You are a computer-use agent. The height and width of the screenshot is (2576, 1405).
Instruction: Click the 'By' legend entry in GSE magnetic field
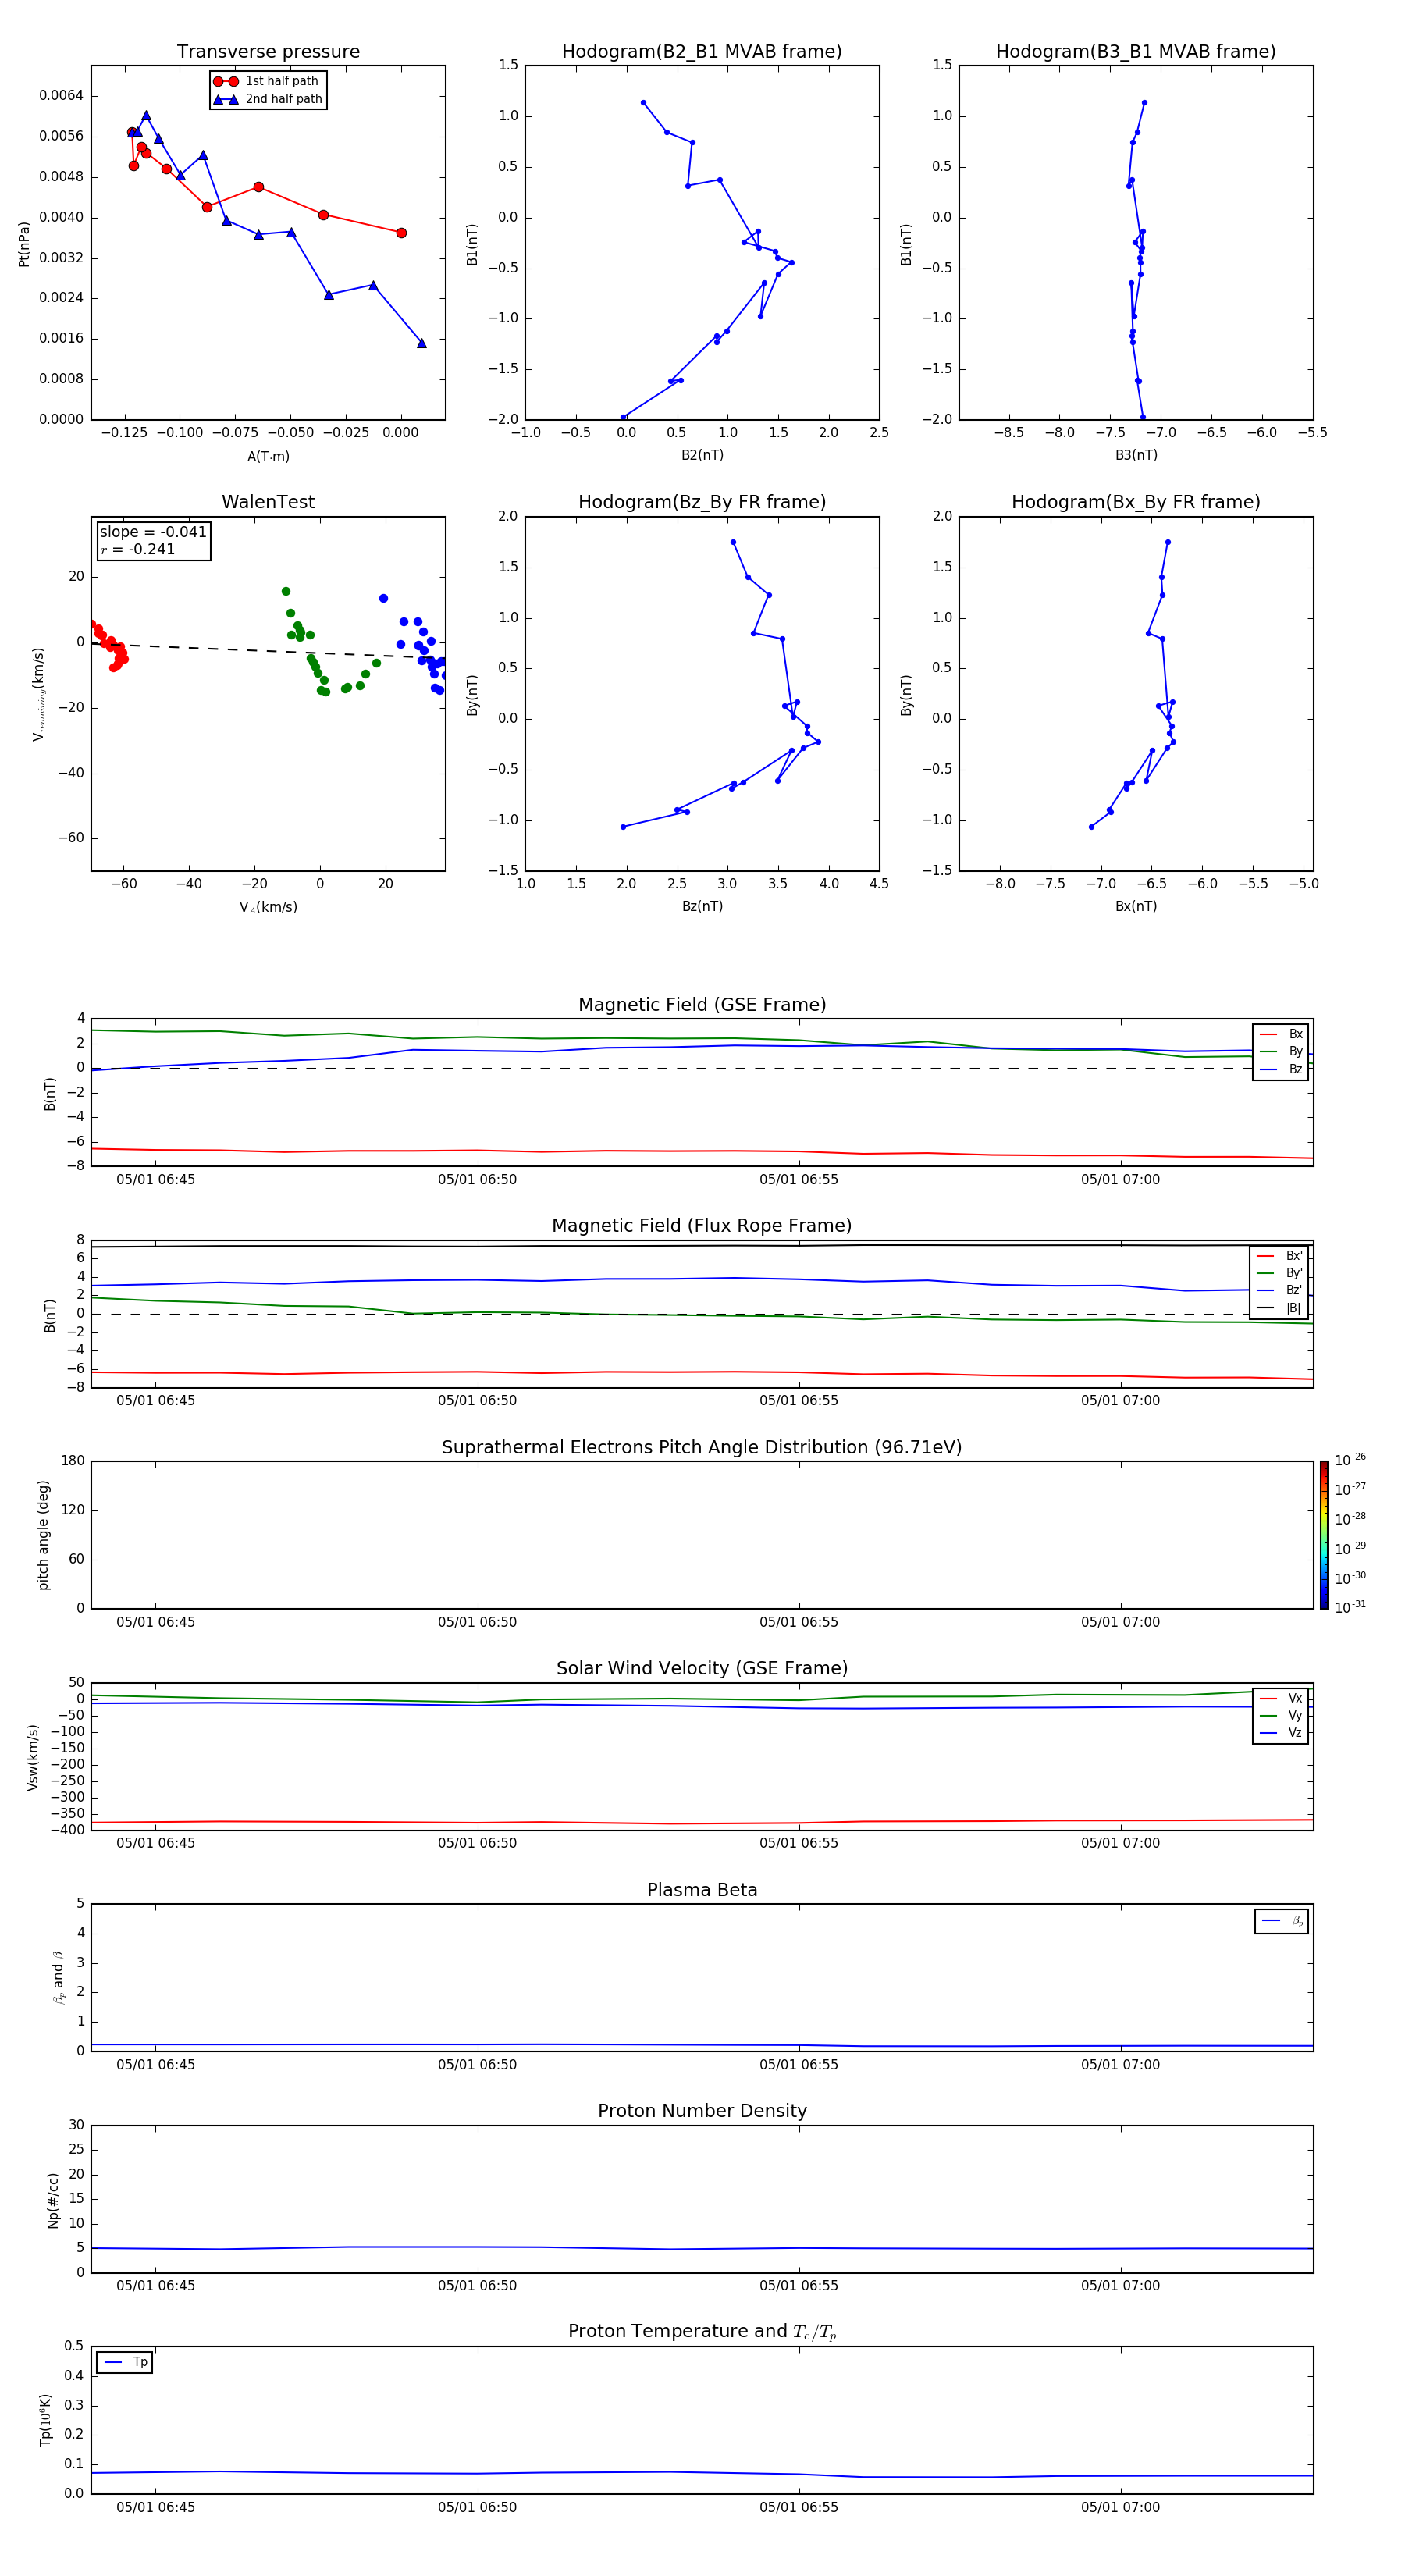(1282, 1051)
